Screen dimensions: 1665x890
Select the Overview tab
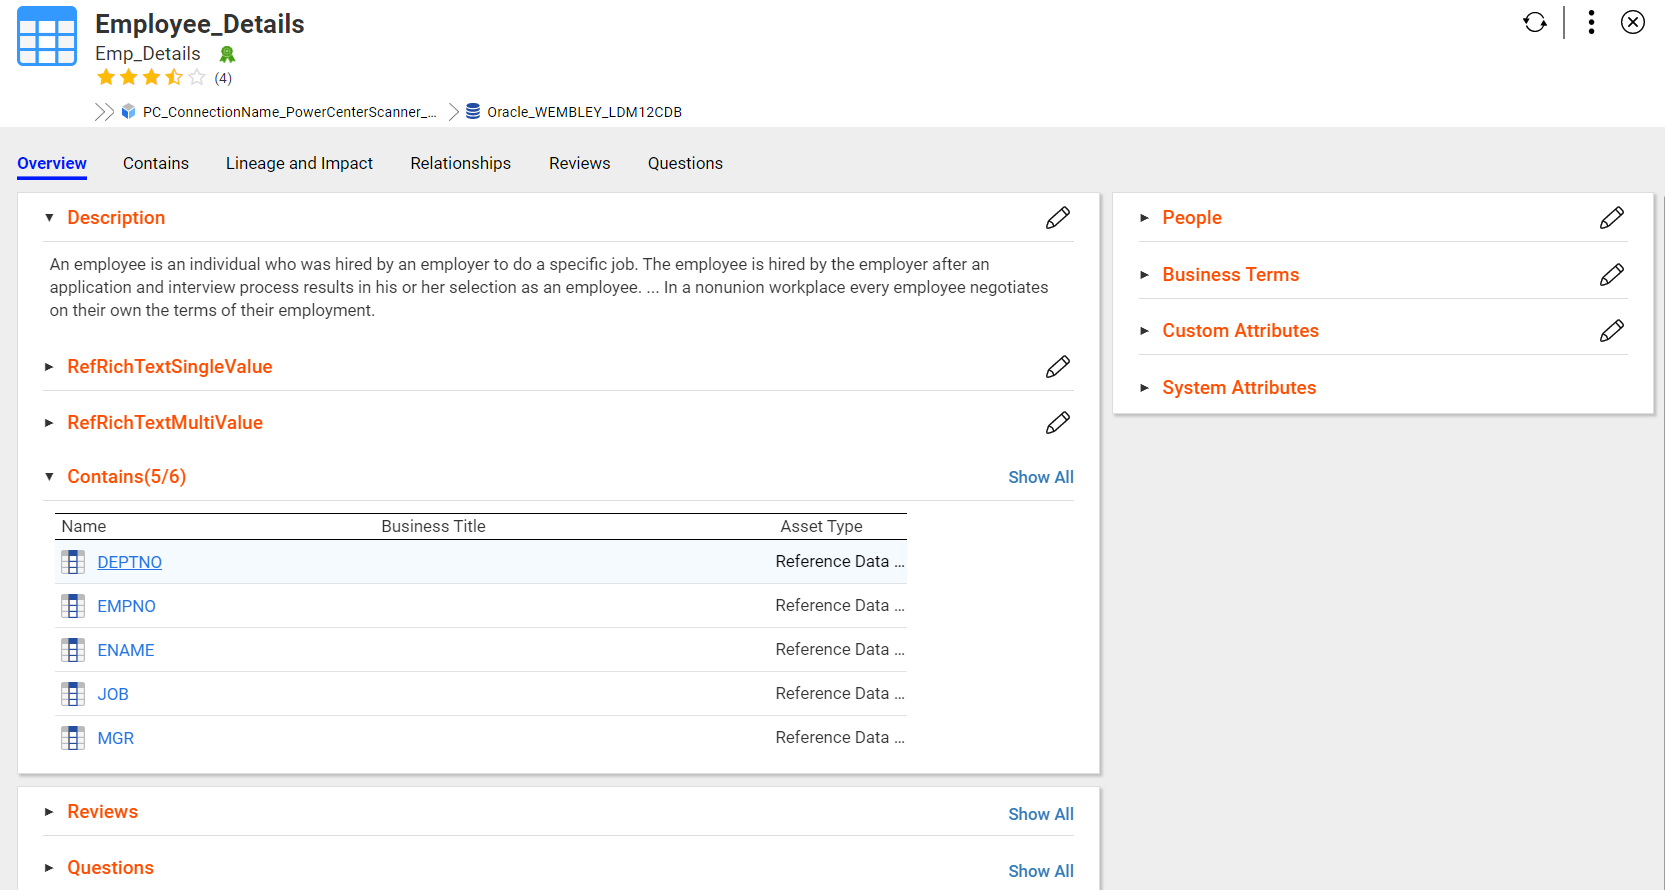coord(52,163)
